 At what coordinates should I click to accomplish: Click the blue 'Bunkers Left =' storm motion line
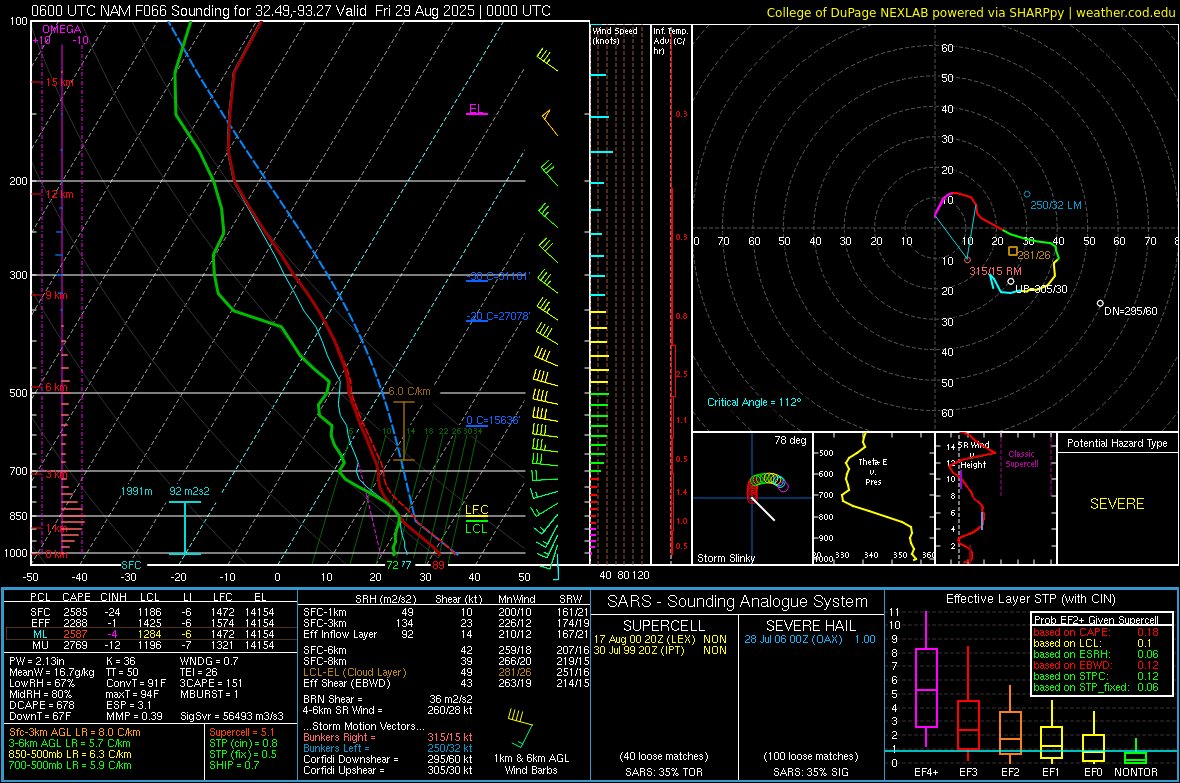click(388, 748)
